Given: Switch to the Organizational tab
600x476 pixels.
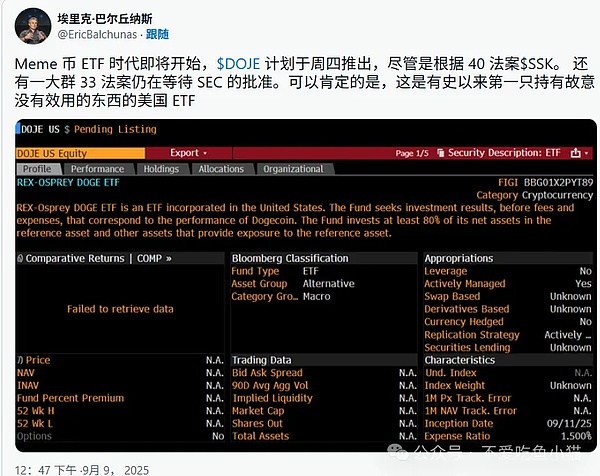Looking at the screenshot, I should (293, 169).
